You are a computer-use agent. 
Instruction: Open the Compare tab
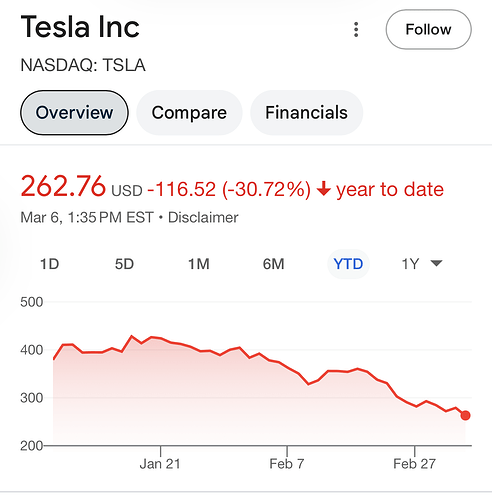[189, 113]
